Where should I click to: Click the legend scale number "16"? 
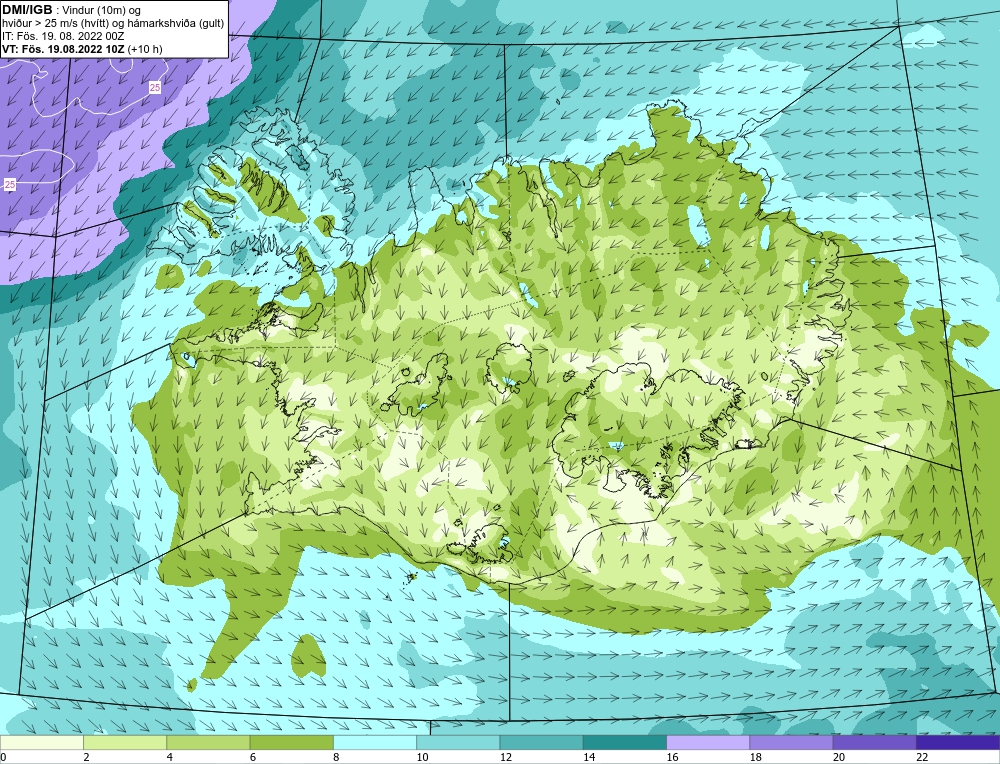click(x=672, y=757)
